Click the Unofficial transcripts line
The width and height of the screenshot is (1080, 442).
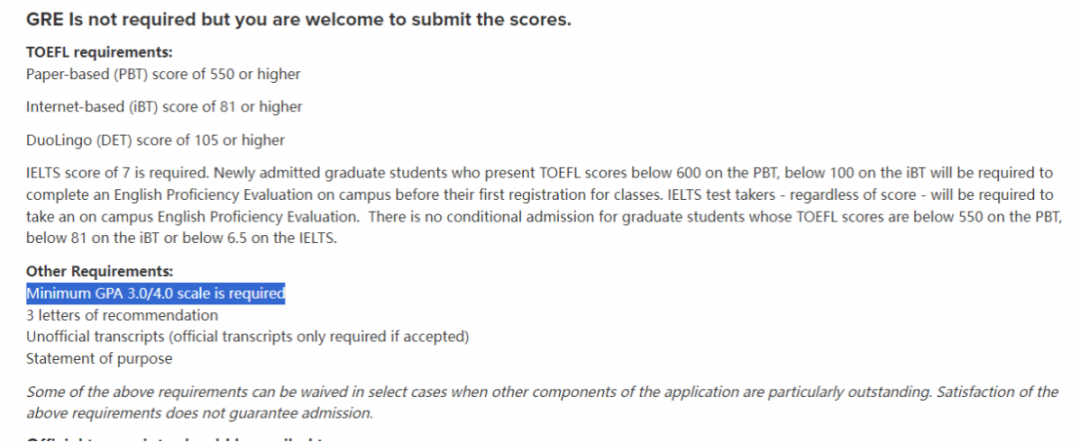click(x=247, y=337)
